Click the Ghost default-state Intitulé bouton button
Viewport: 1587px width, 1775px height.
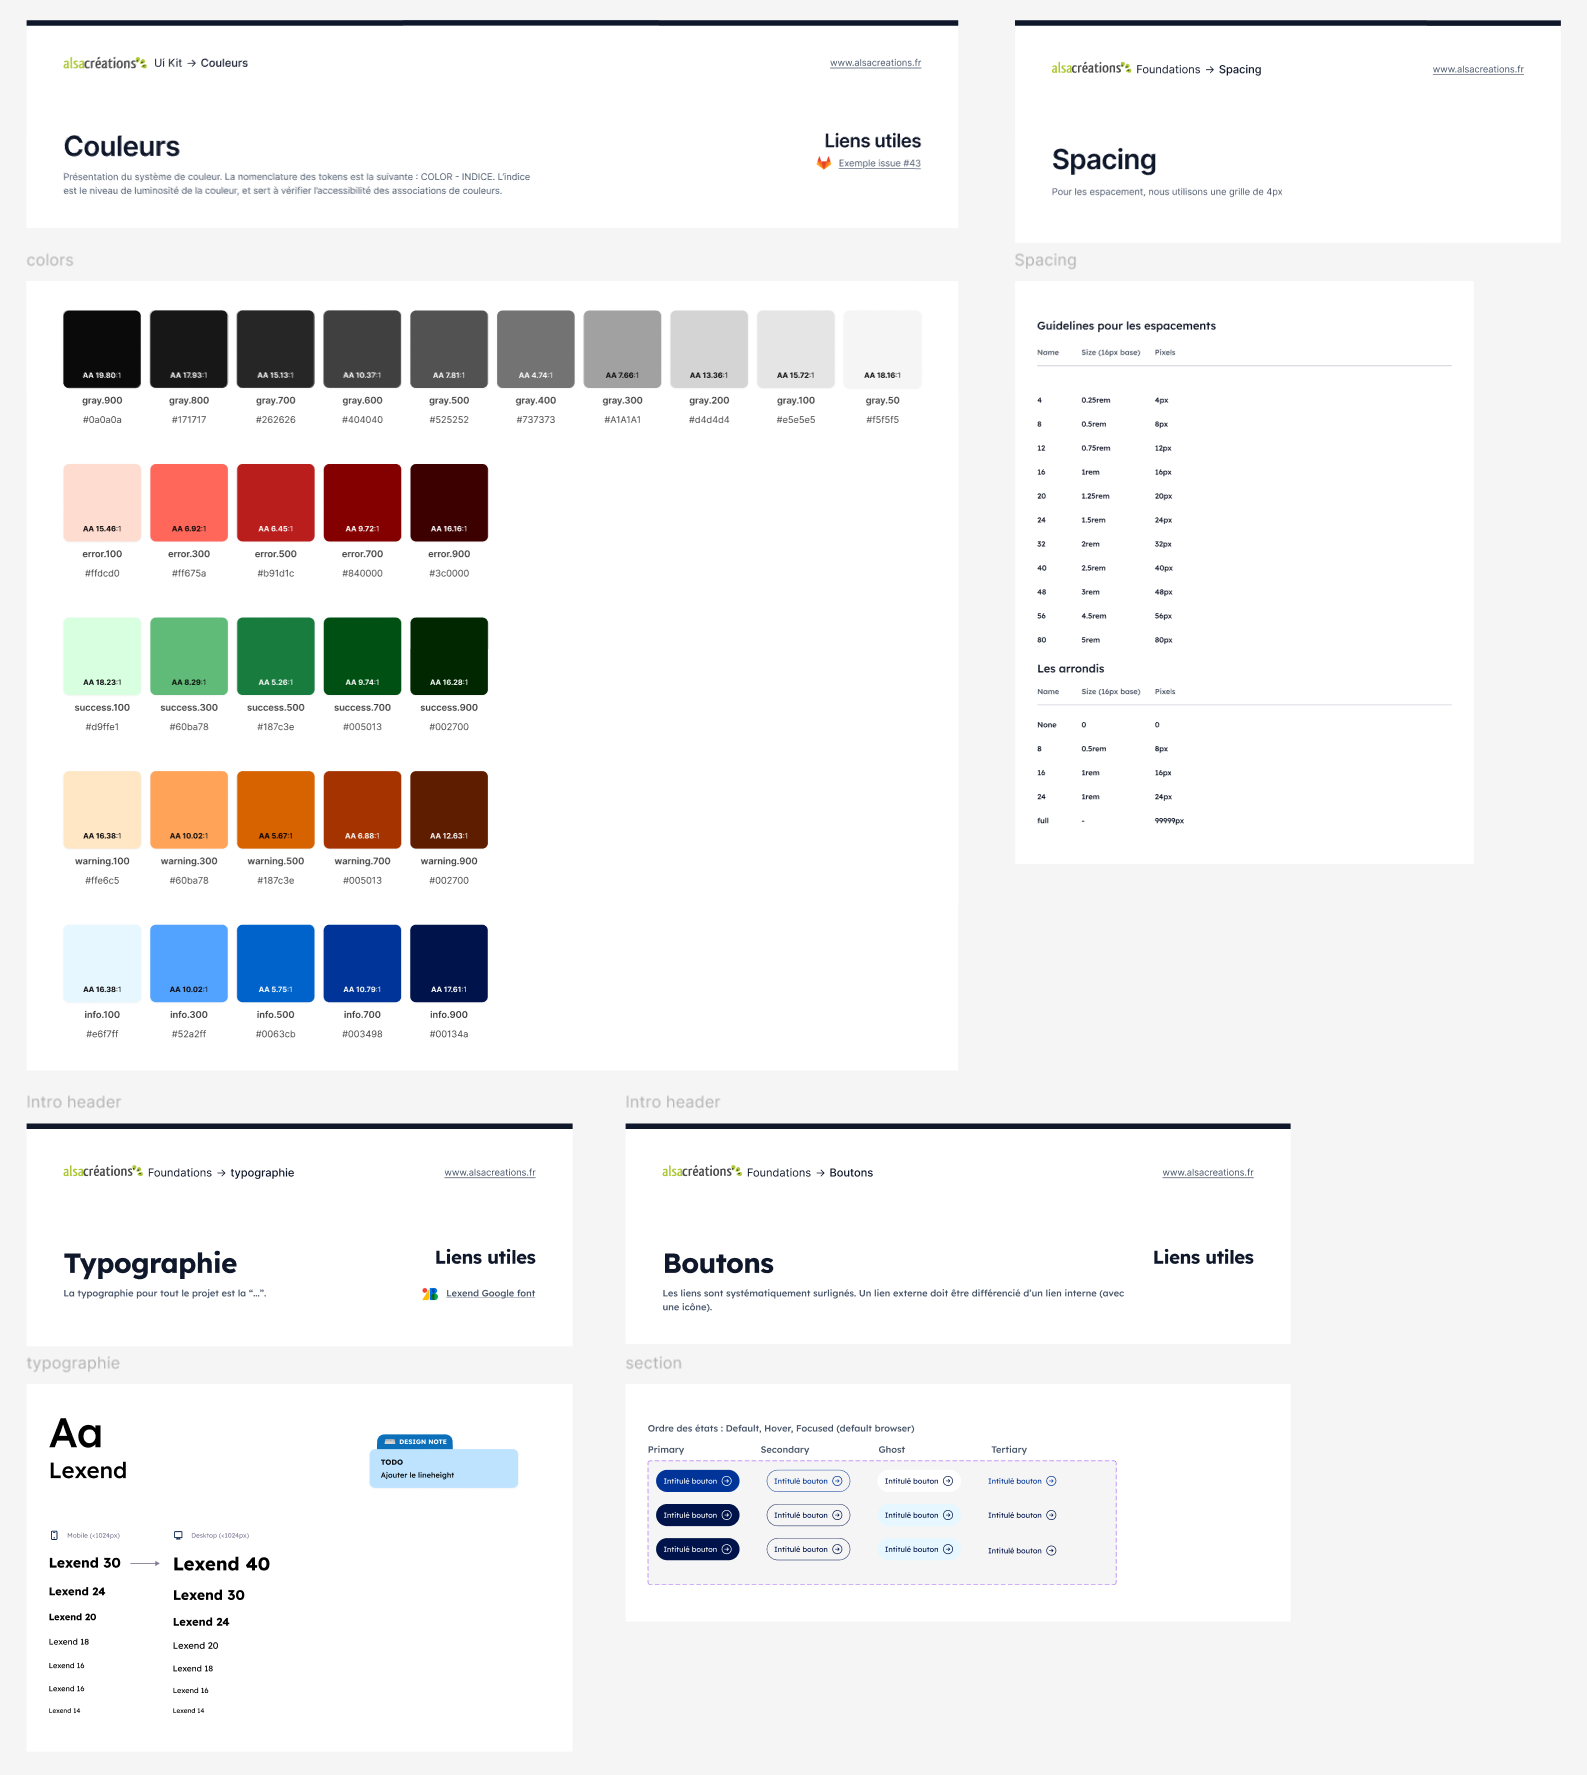919,1481
